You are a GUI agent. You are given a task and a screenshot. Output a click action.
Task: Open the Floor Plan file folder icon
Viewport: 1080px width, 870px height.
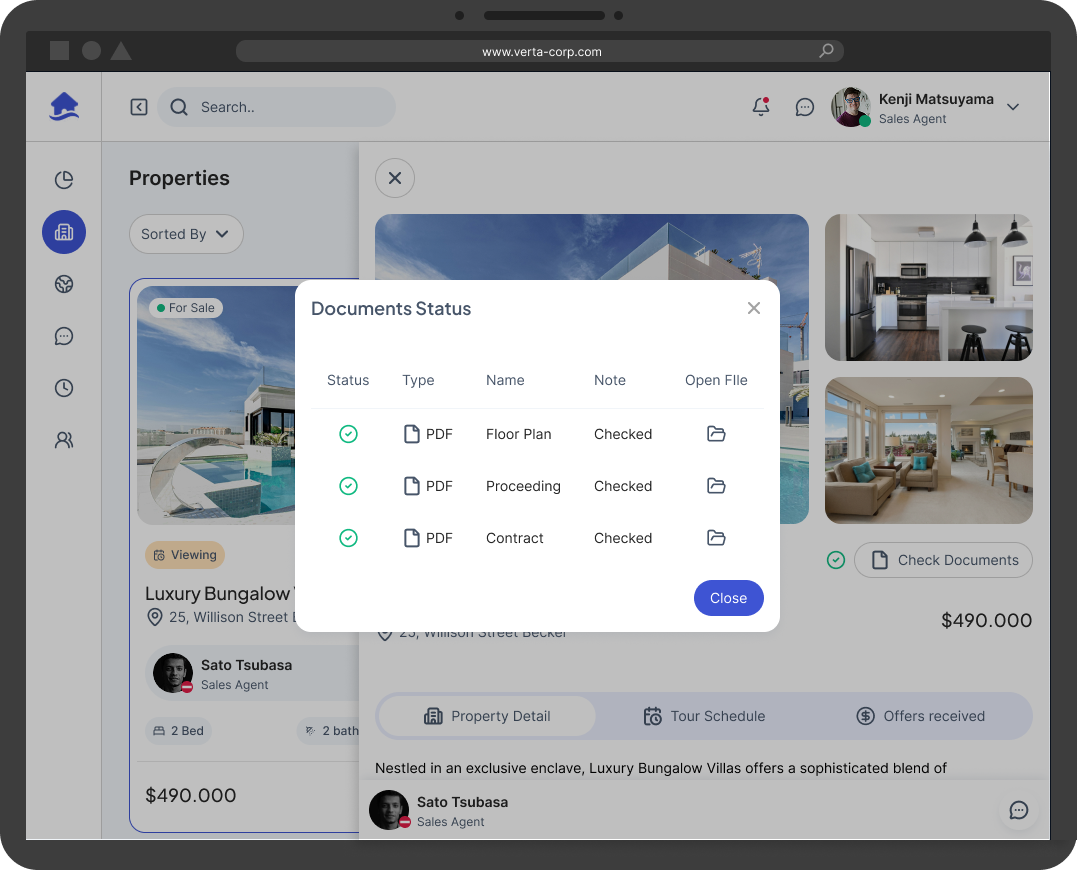click(716, 434)
